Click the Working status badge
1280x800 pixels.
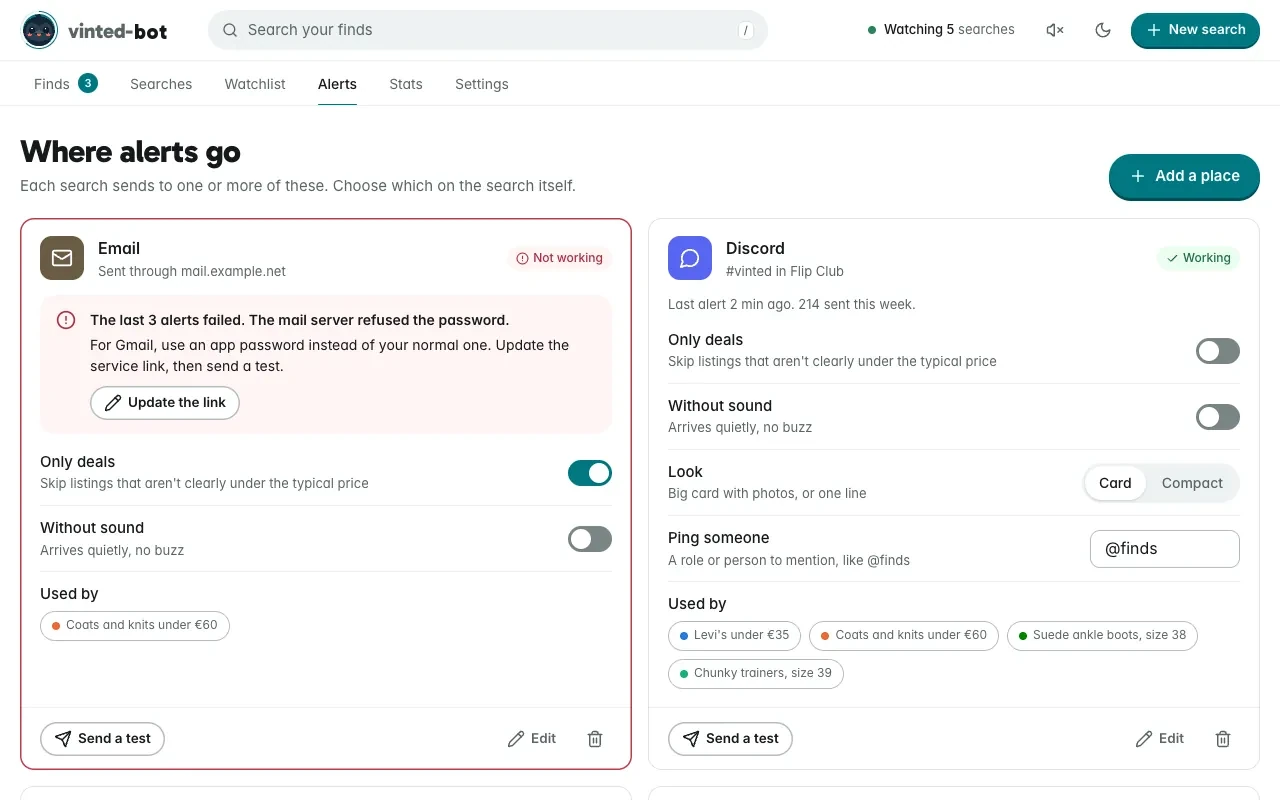[x=1198, y=258]
